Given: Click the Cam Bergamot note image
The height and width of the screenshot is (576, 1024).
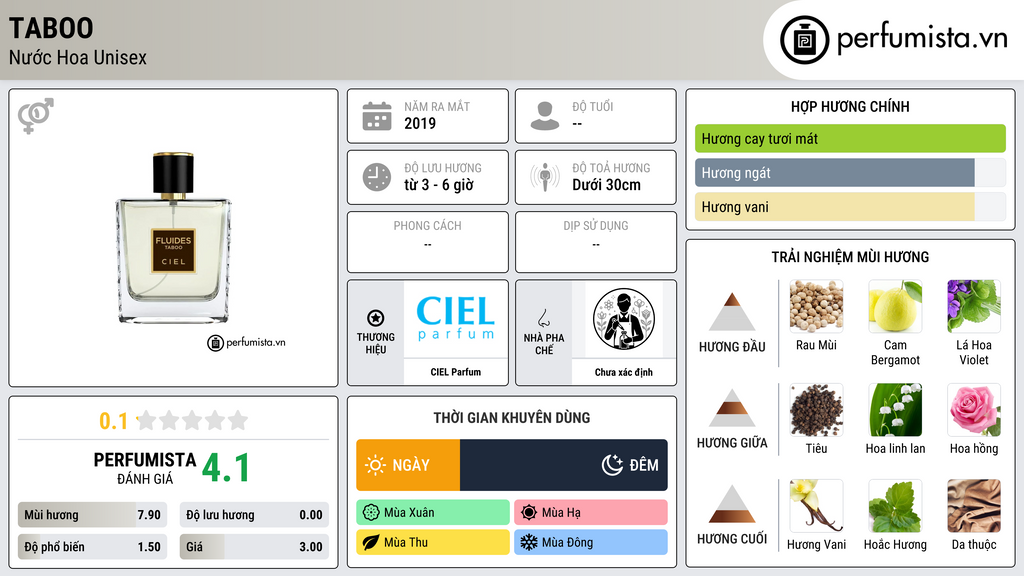Looking at the screenshot, I should 895,306.
